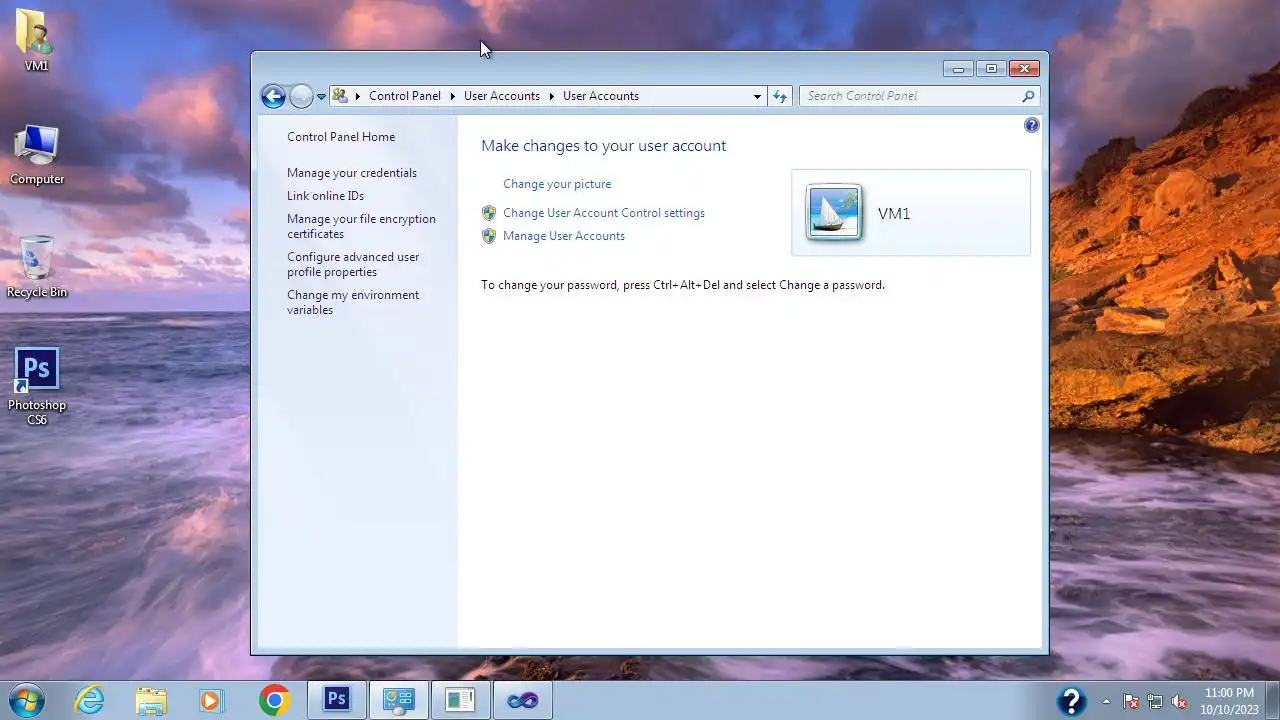
Task: Open the green window app on taskbar
Action: [460, 700]
